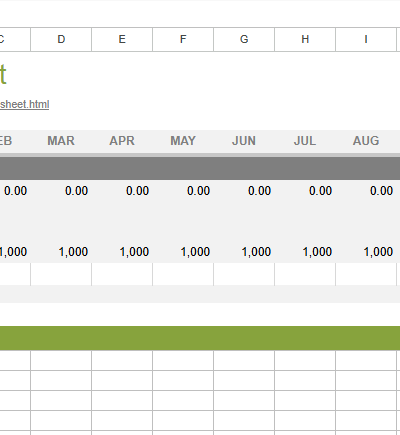Image resolution: width=400 pixels, height=435 pixels.
Task: Open the sheet.html hyperlink
Action: pyautogui.click(x=24, y=104)
